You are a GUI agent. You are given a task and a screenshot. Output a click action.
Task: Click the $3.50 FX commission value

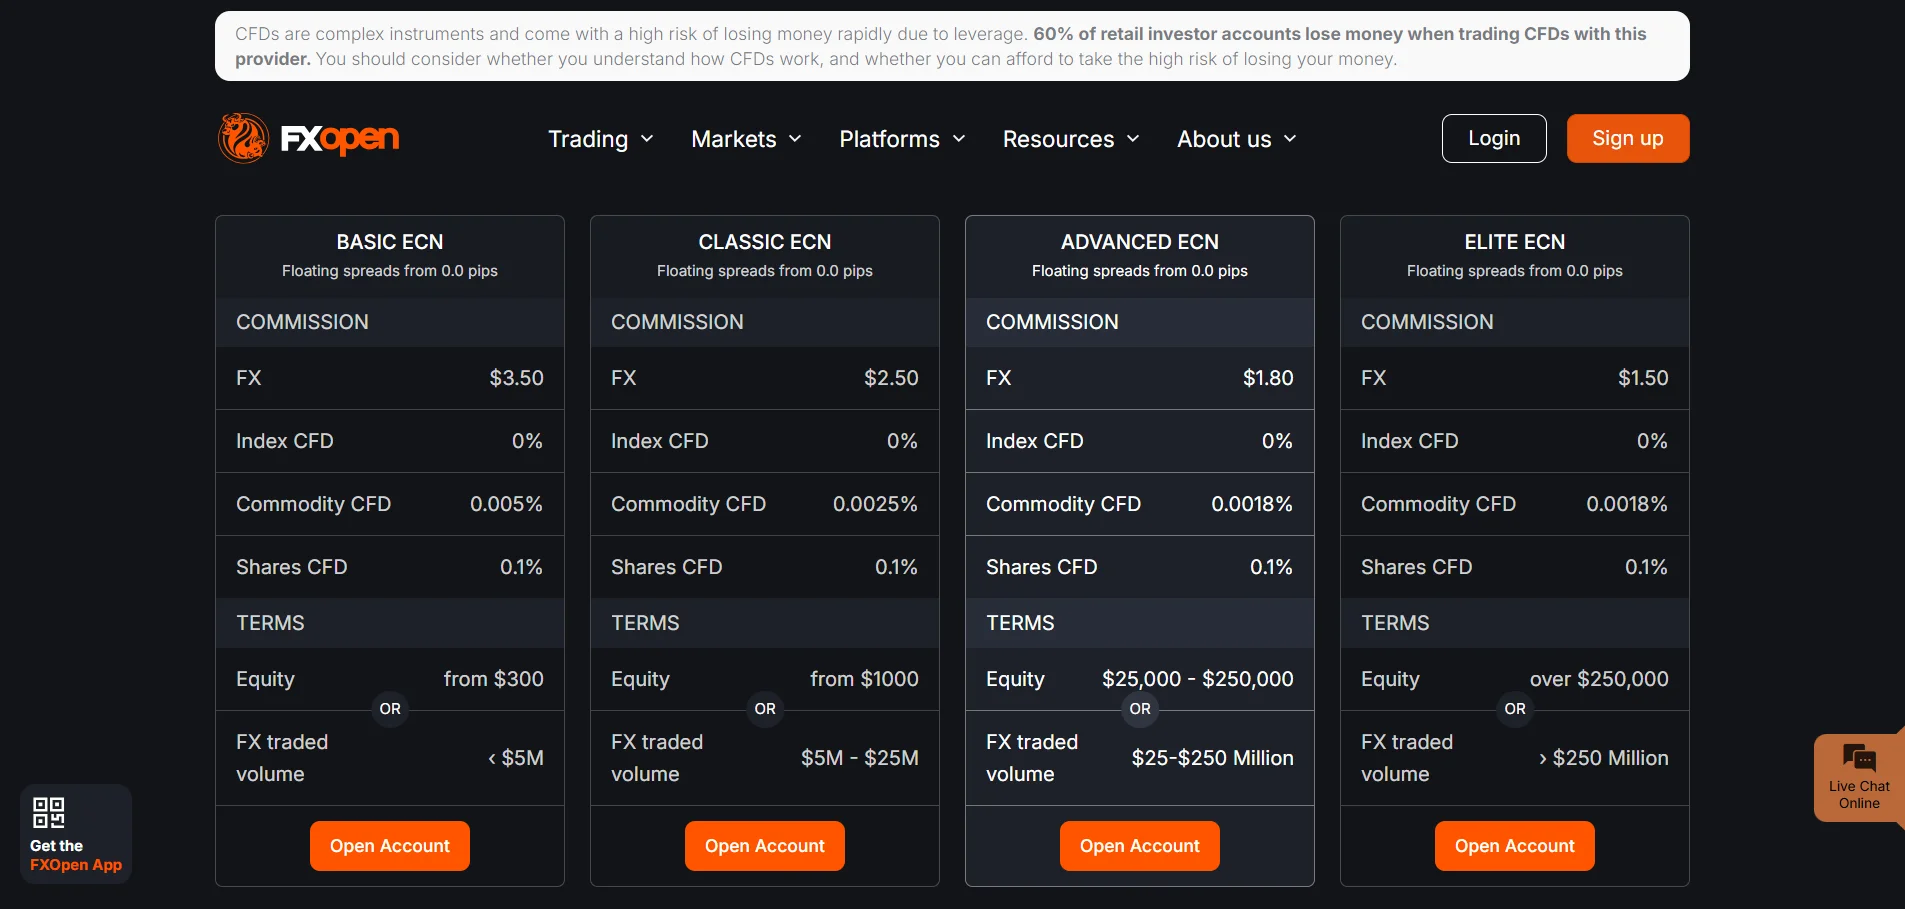coord(516,378)
